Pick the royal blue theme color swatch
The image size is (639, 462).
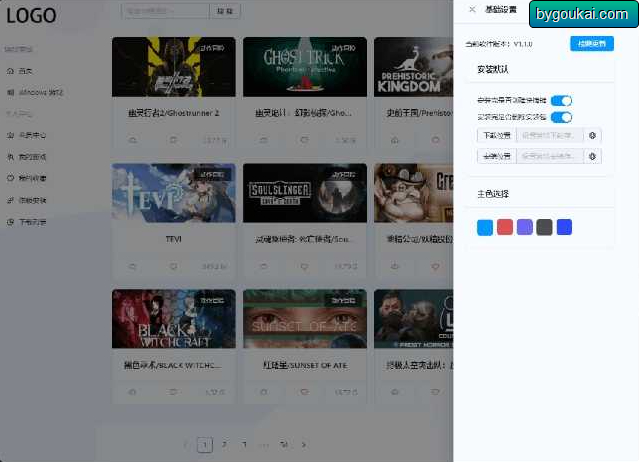point(564,227)
